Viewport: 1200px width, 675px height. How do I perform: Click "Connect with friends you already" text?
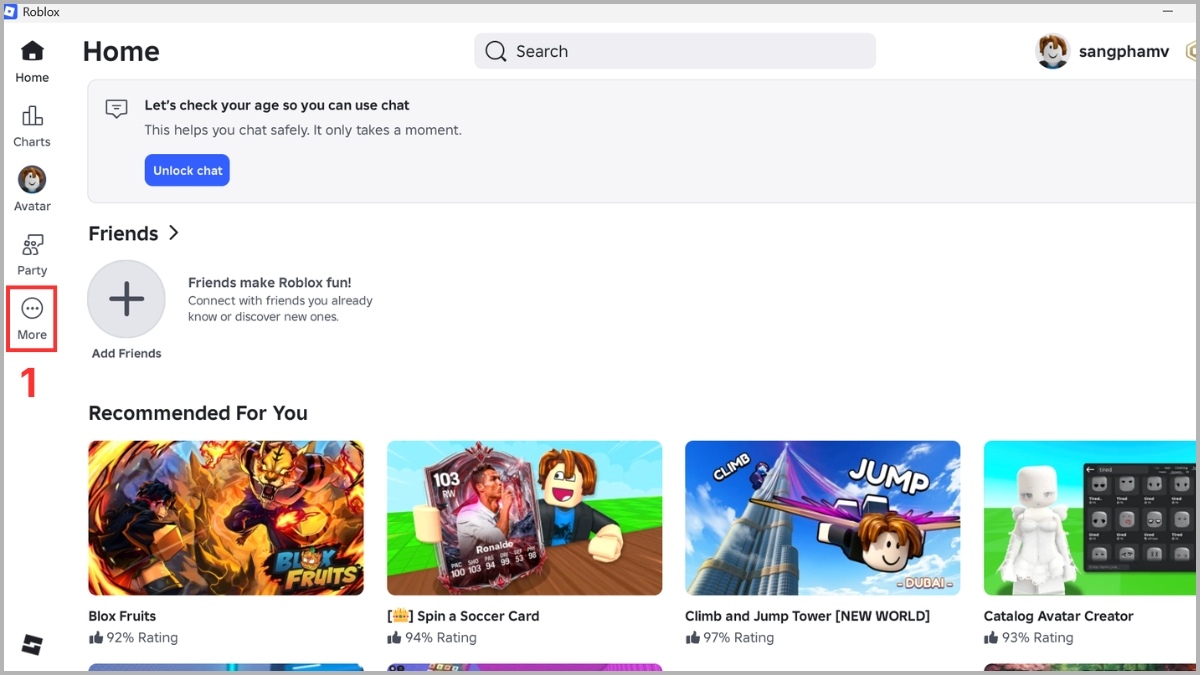280,300
